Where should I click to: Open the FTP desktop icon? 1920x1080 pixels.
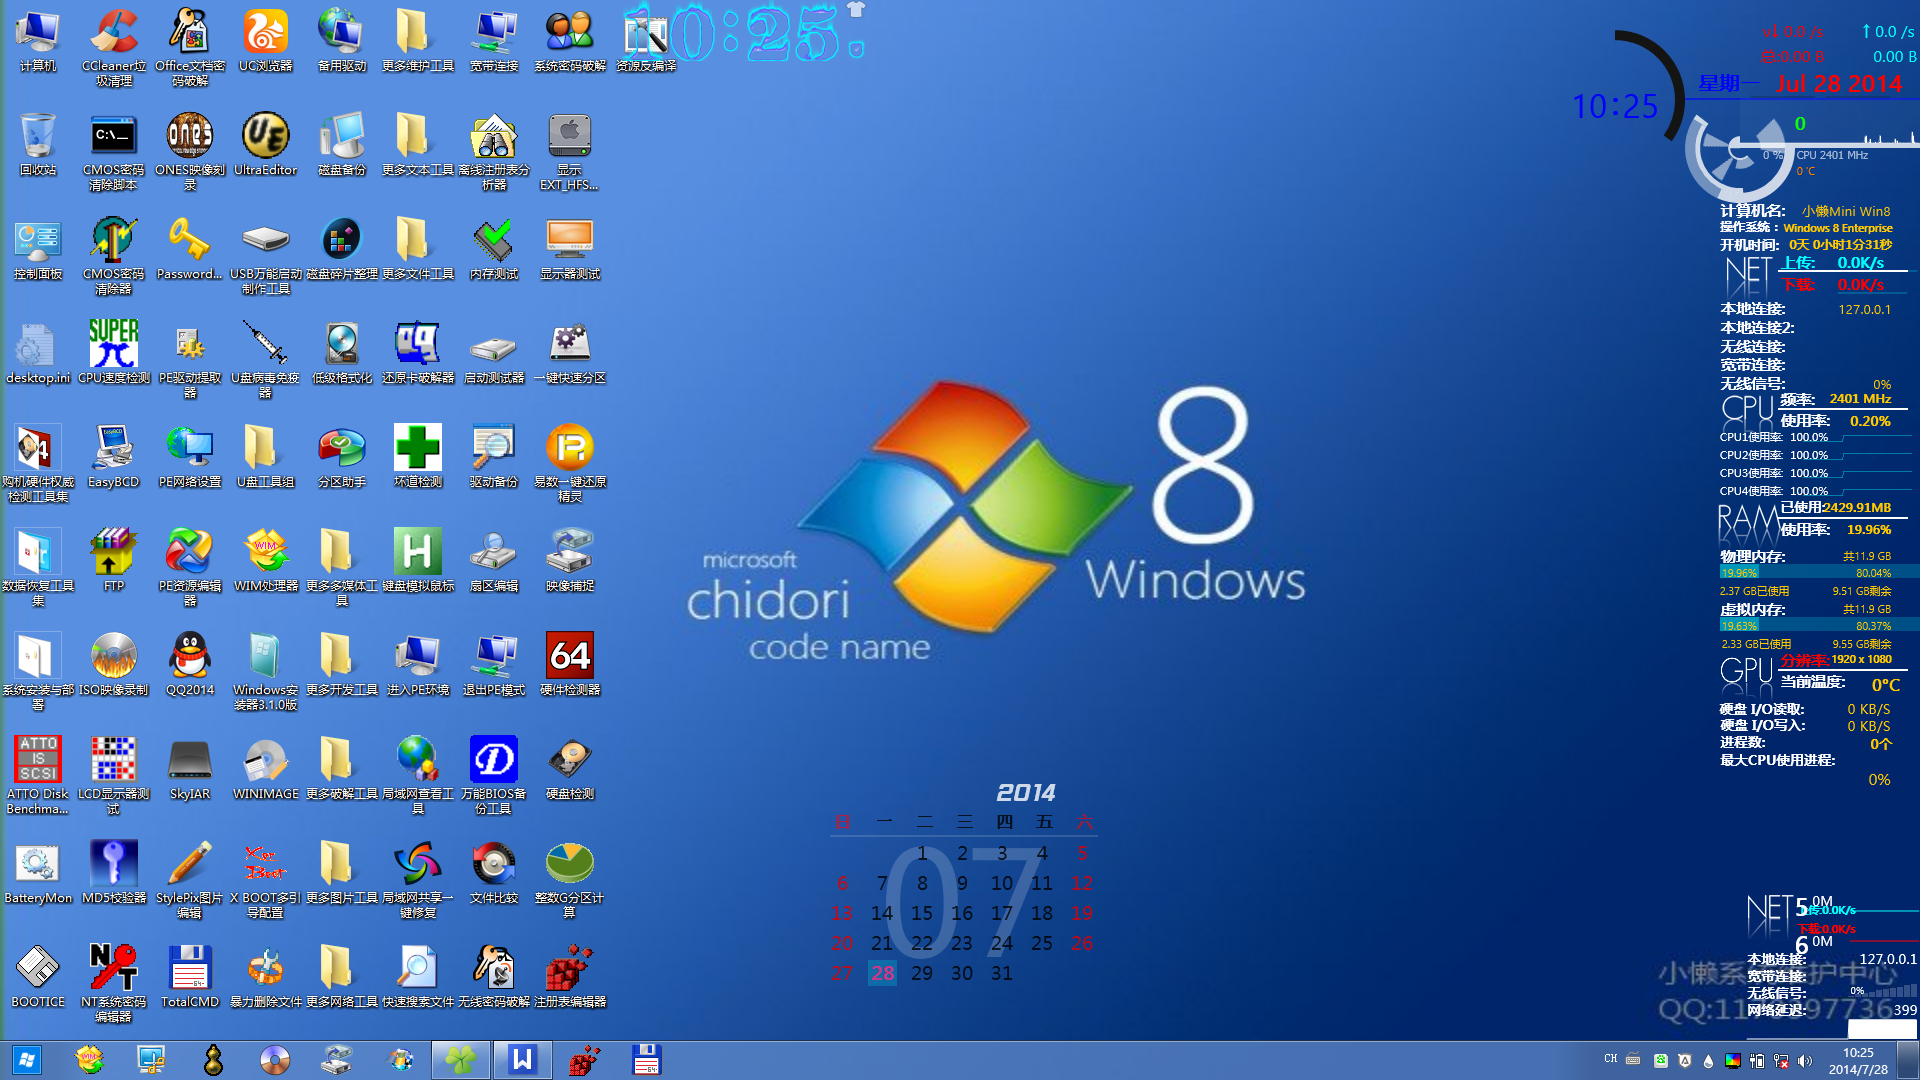coord(114,560)
